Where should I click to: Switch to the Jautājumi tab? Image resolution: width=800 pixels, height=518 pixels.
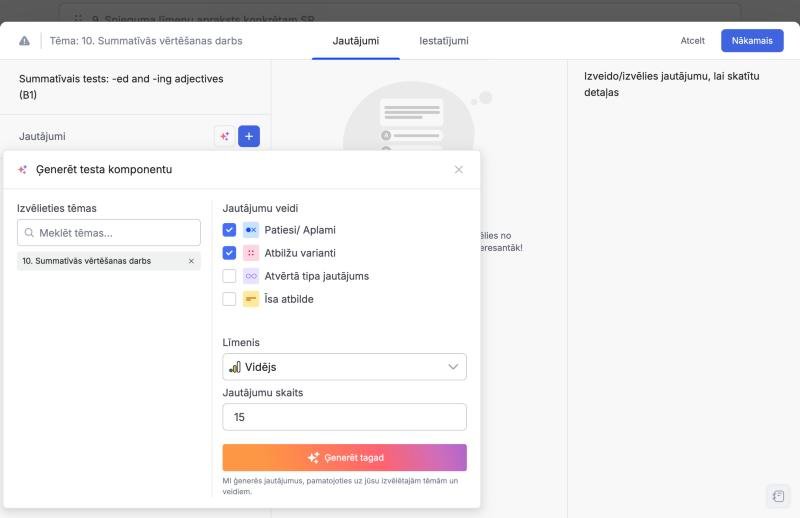point(356,41)
